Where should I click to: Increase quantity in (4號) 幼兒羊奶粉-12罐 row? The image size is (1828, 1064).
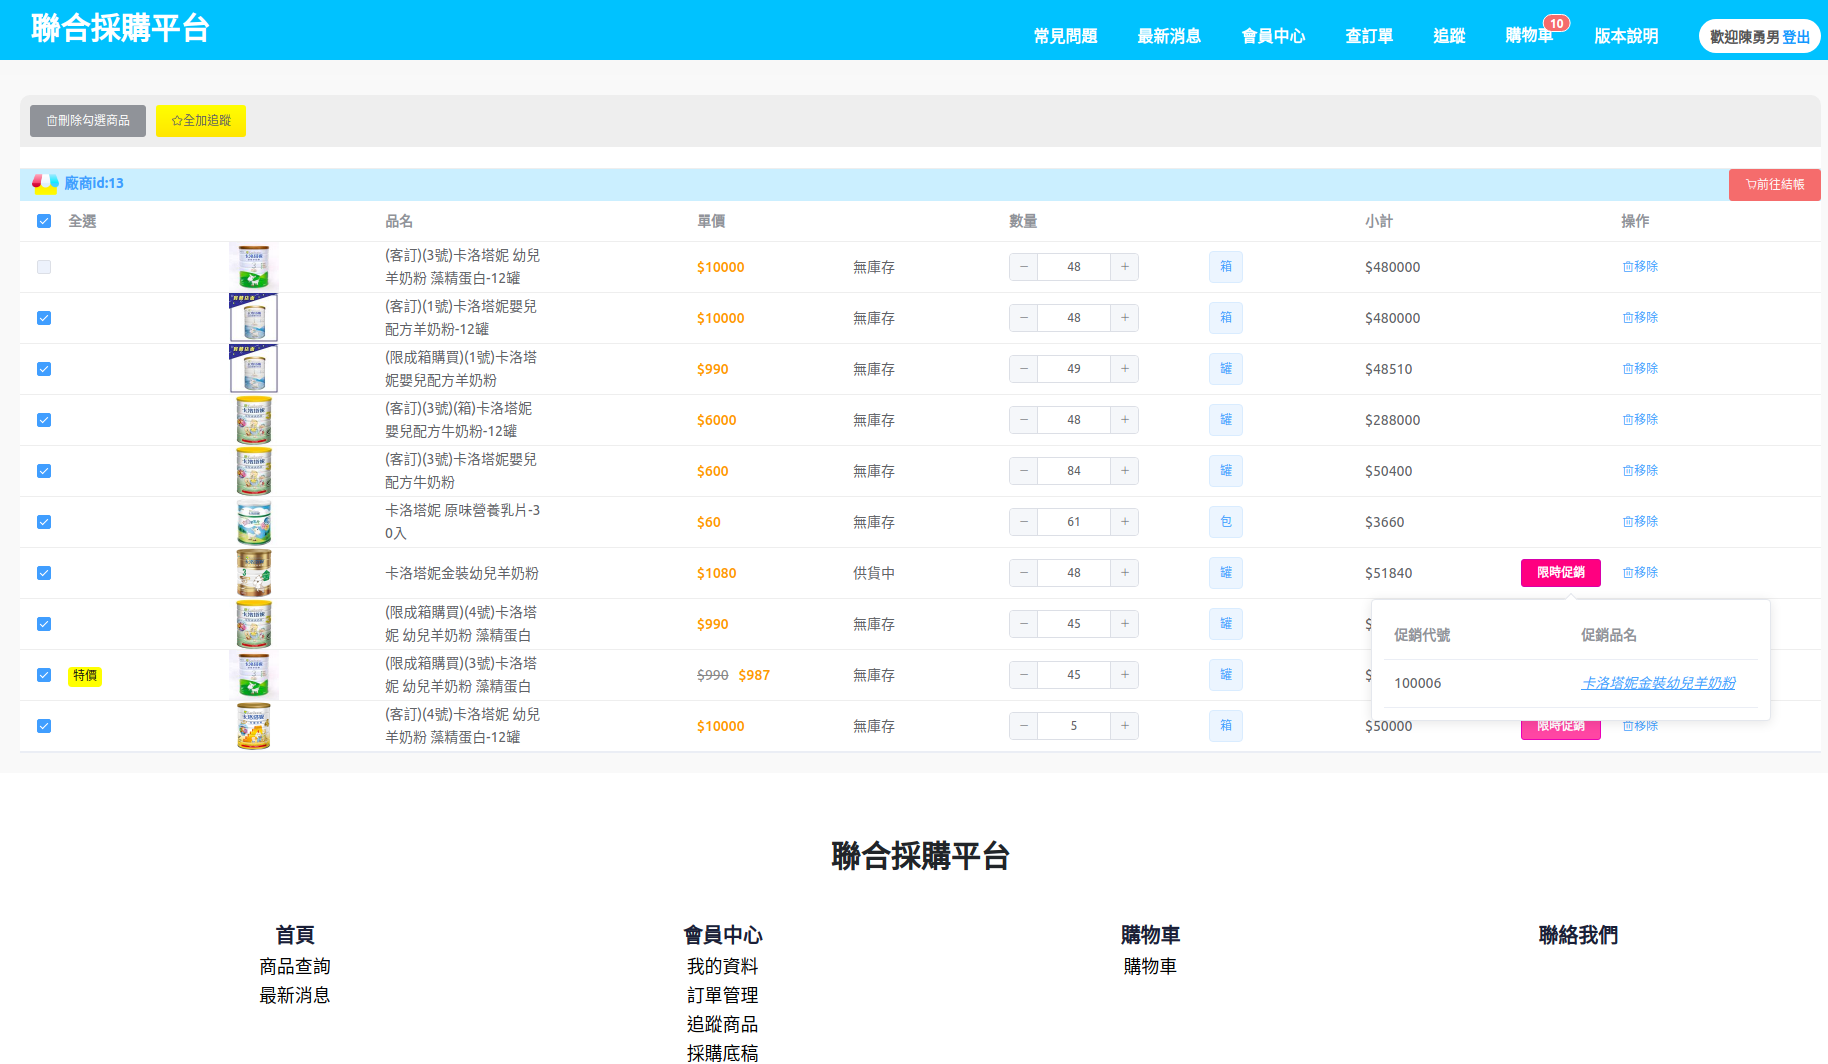click(1124, 726)
